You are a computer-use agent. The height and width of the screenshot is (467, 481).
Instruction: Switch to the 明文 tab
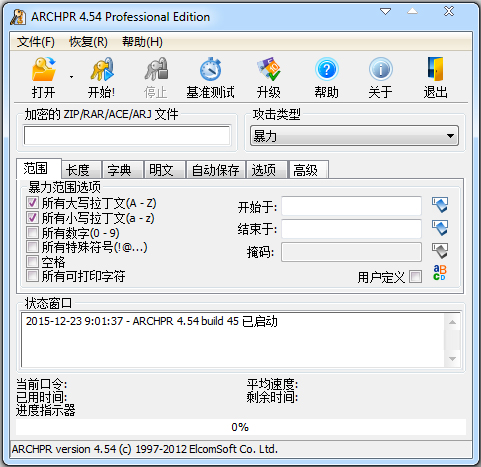click(165, 170)
